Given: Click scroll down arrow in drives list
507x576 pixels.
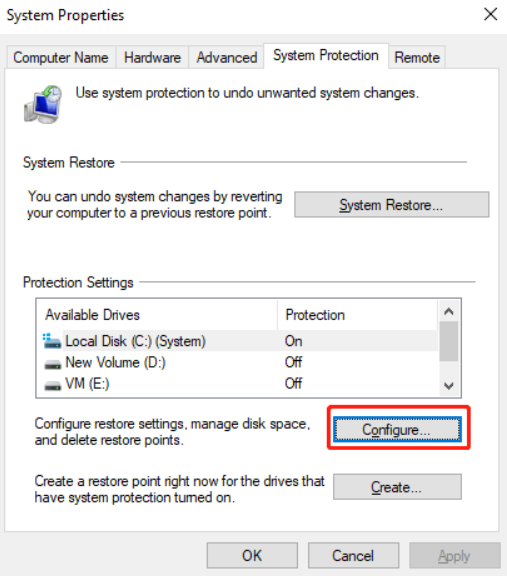Looking at the screenshot, I should (x=449, y=386).
